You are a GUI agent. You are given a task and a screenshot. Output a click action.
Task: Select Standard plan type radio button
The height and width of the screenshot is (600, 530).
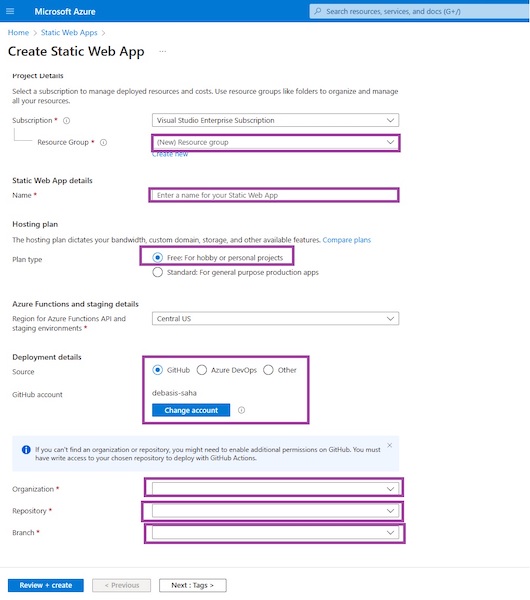click(x=157, y=272)
